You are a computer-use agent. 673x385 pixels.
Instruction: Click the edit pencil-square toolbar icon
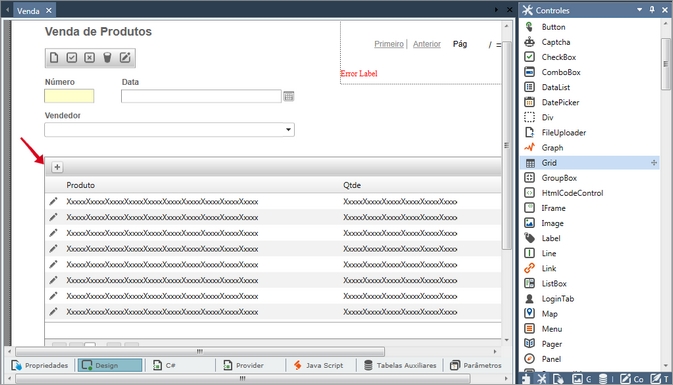(x=125, y=58)
